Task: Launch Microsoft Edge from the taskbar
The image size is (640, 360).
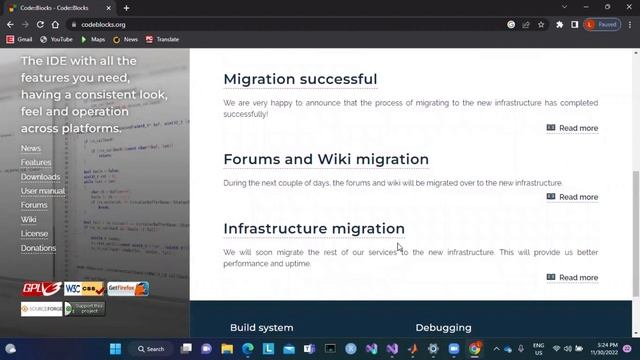Action: pos(248,349)
